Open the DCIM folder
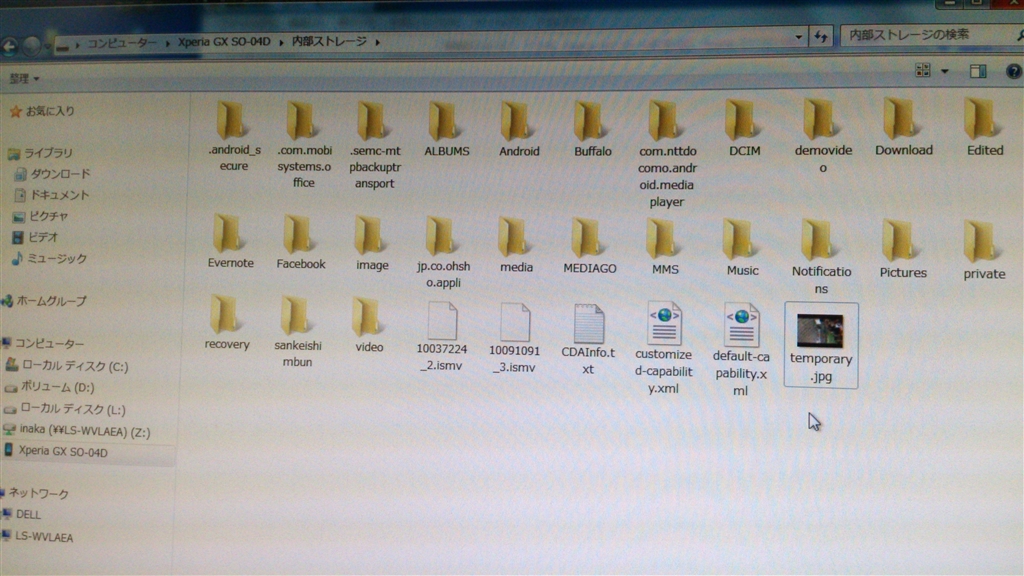 741,121
